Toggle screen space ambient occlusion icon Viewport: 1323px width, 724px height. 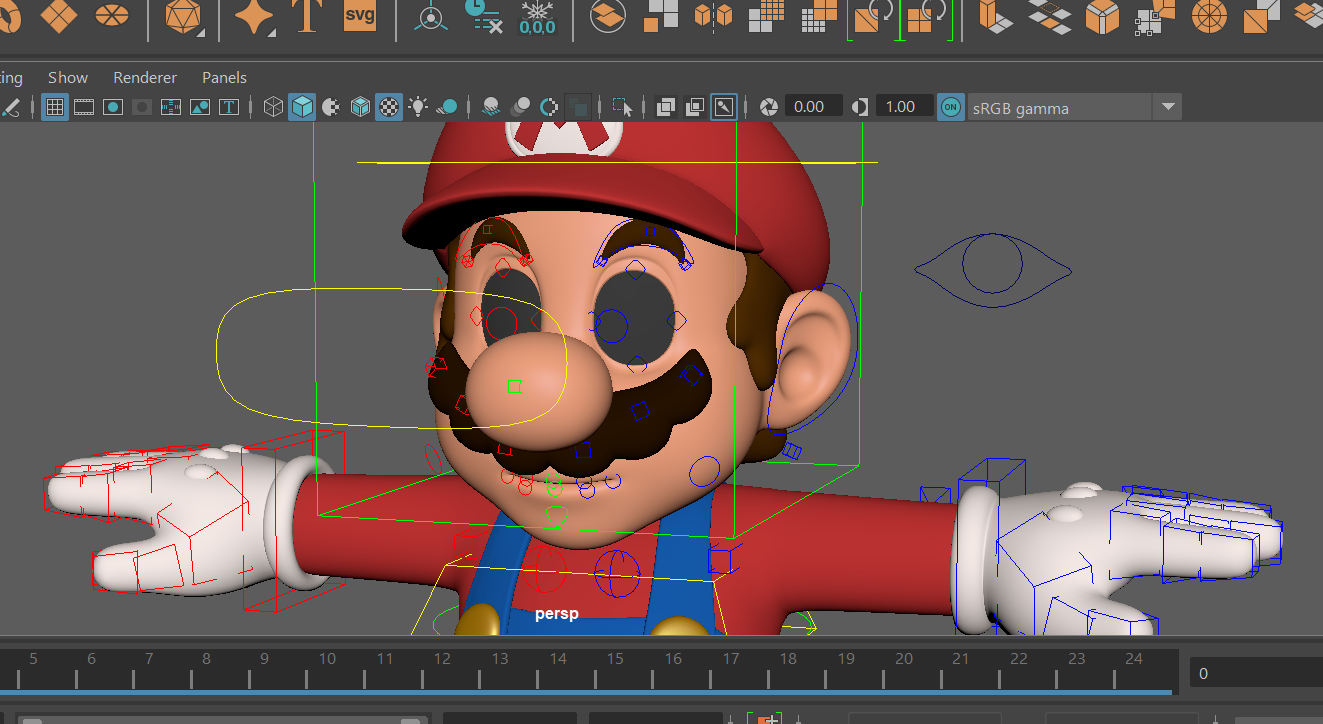[491, 107]
